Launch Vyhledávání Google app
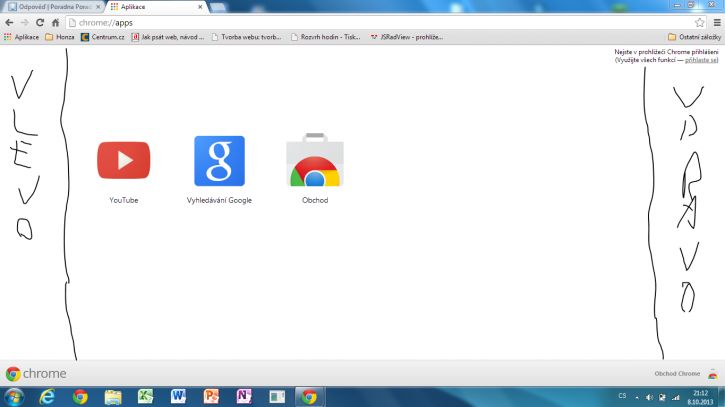 click(219, 161)
